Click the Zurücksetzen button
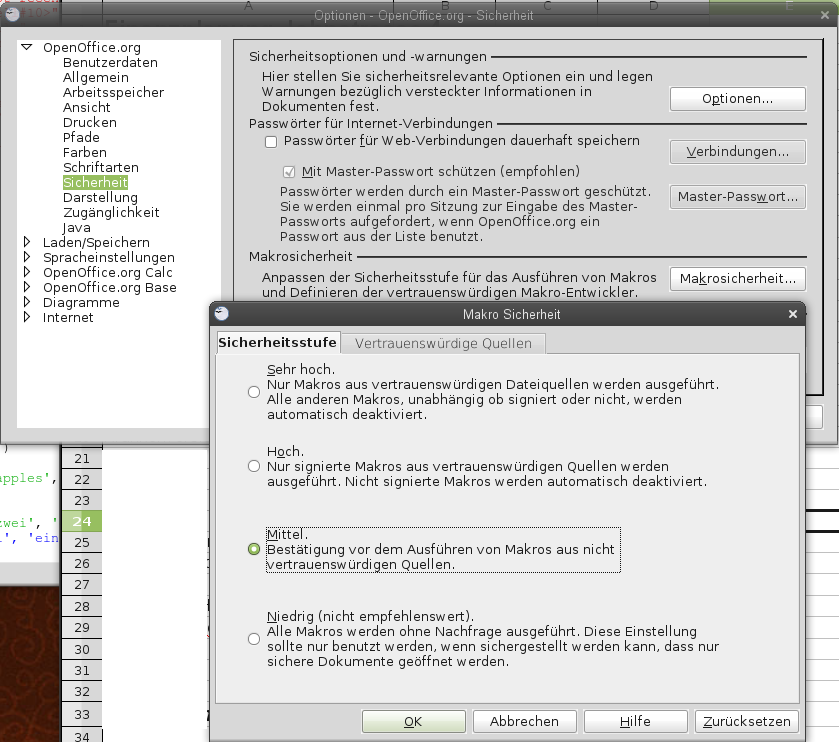Image resolution: width=839 pixels, height=742 pixels. click(x=746, y=721)
